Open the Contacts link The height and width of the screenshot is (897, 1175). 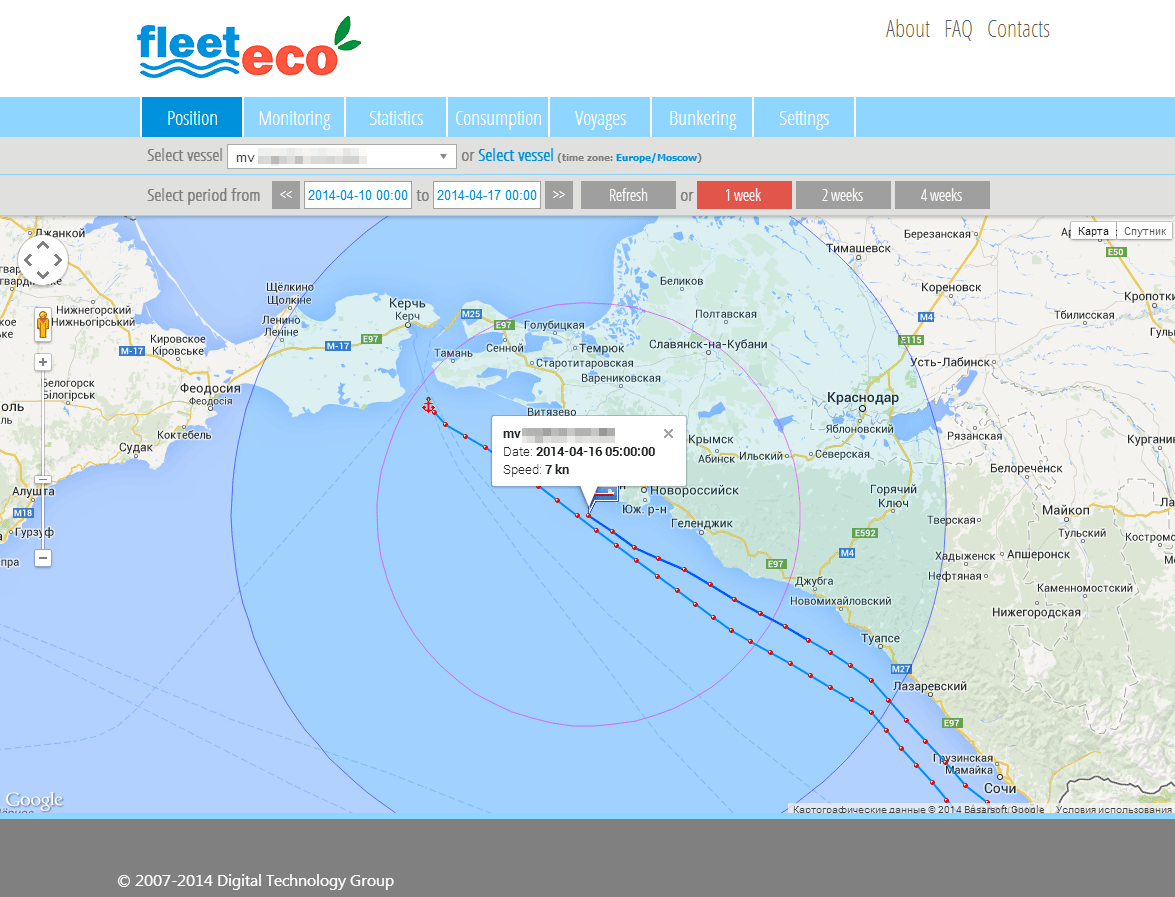[x=1018, y=29]
